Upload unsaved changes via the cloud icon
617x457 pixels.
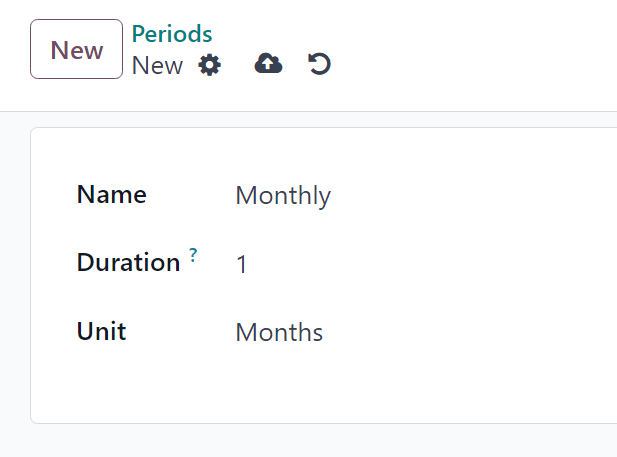coord(268,65)
